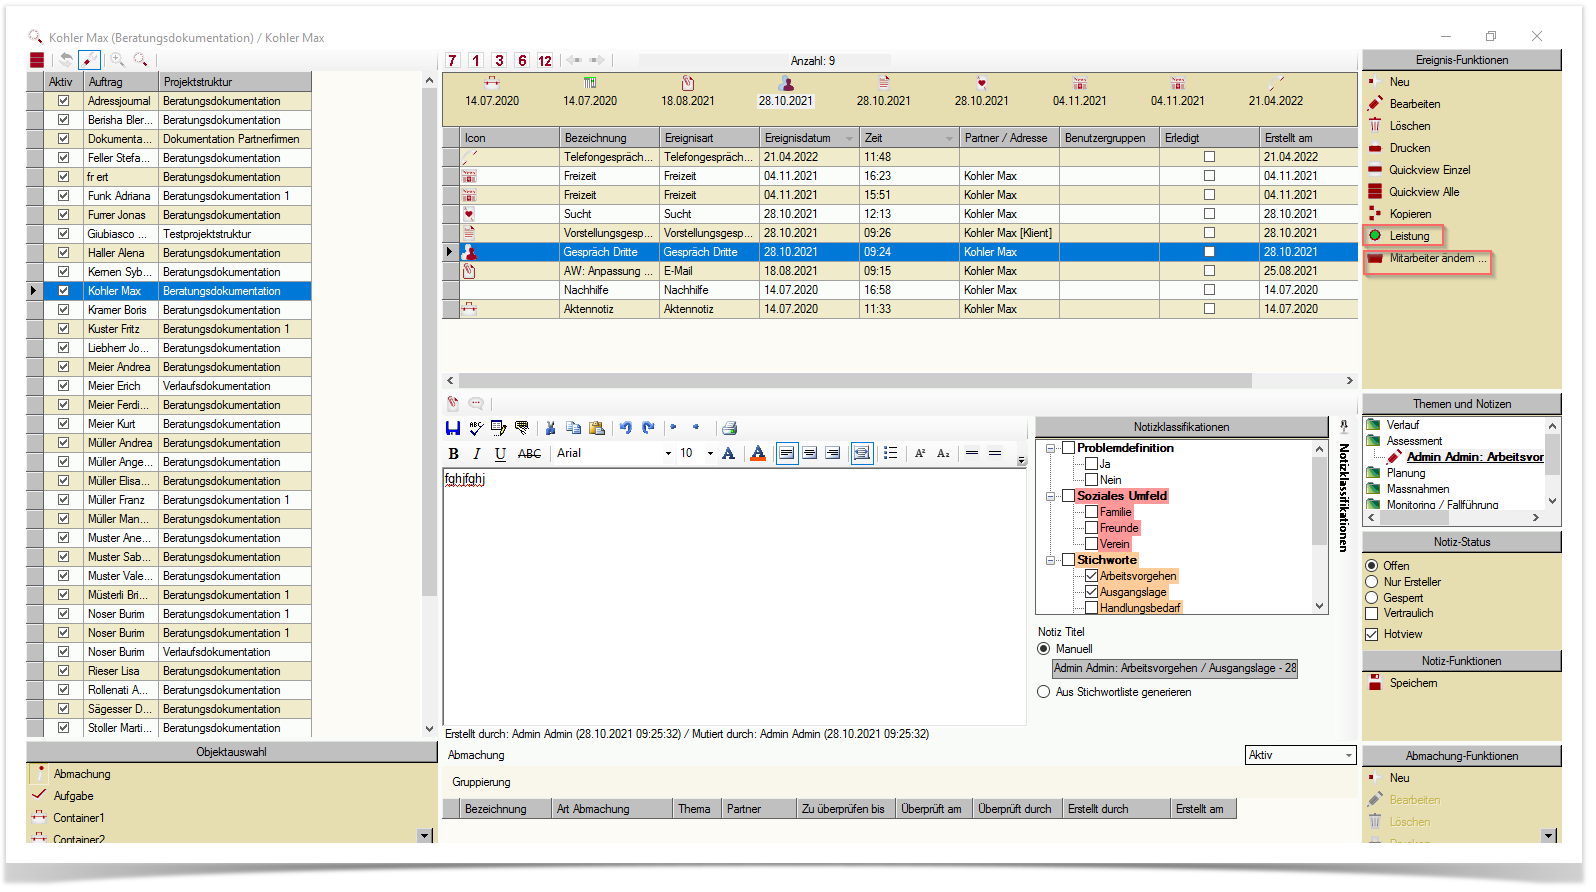Apply subscript formatting
Image resolution: width=1596 pixels, height=892 pixels.
pyautogui.click(x=943, y=454)
